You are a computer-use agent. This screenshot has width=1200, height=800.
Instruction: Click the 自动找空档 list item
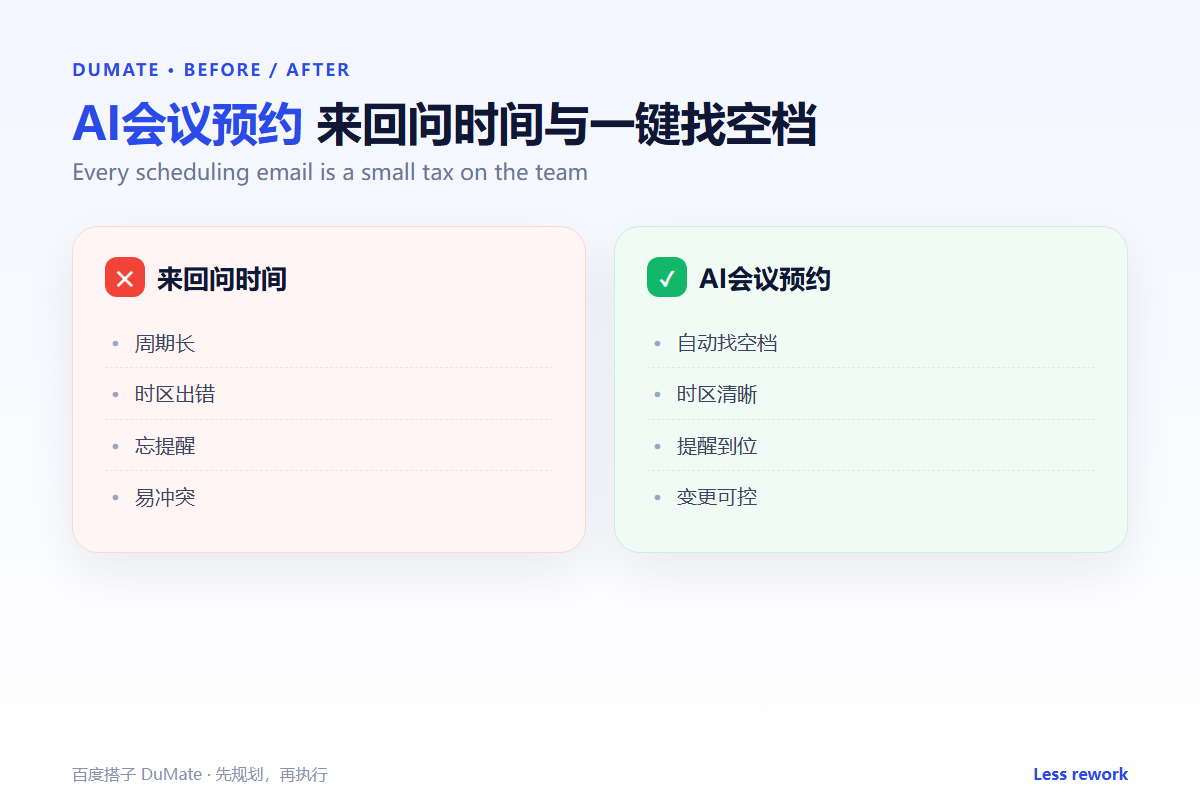click(871, 343)
